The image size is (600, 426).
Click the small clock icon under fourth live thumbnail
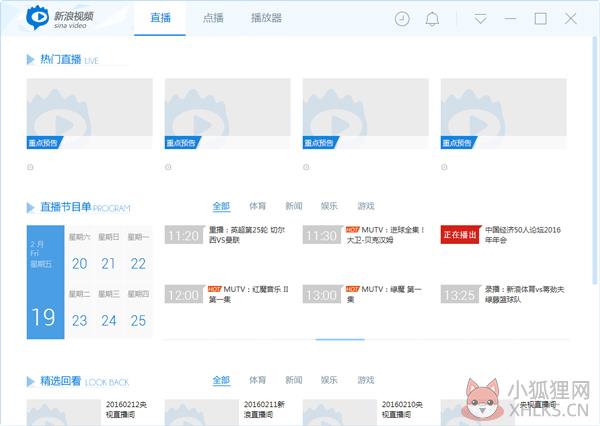(x=444, y=167)
